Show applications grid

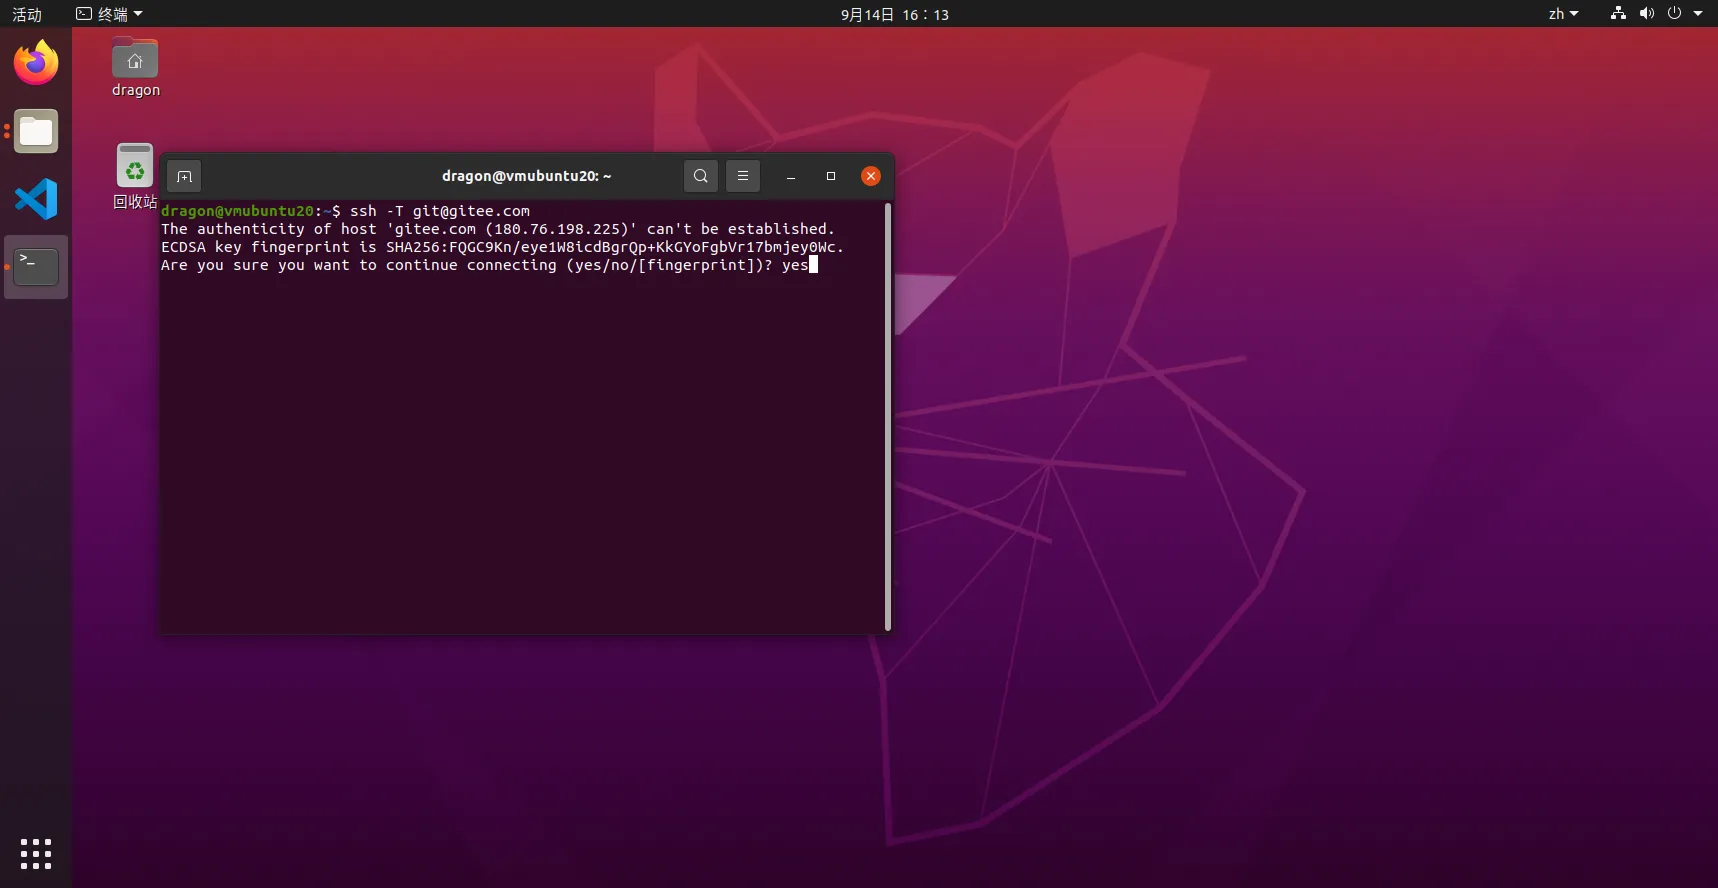(36, 853)
